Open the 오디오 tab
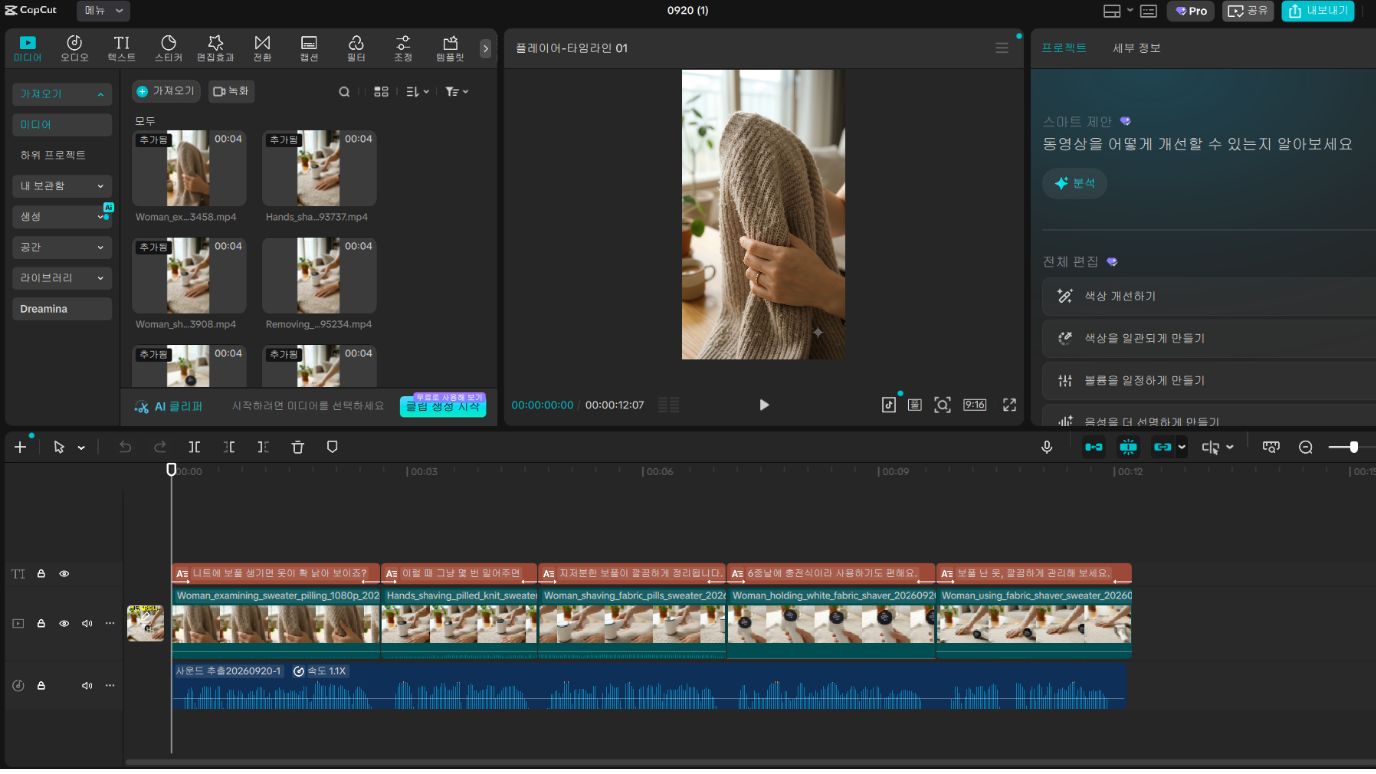This screenshot has width=1376, height=774. point(74,48)
